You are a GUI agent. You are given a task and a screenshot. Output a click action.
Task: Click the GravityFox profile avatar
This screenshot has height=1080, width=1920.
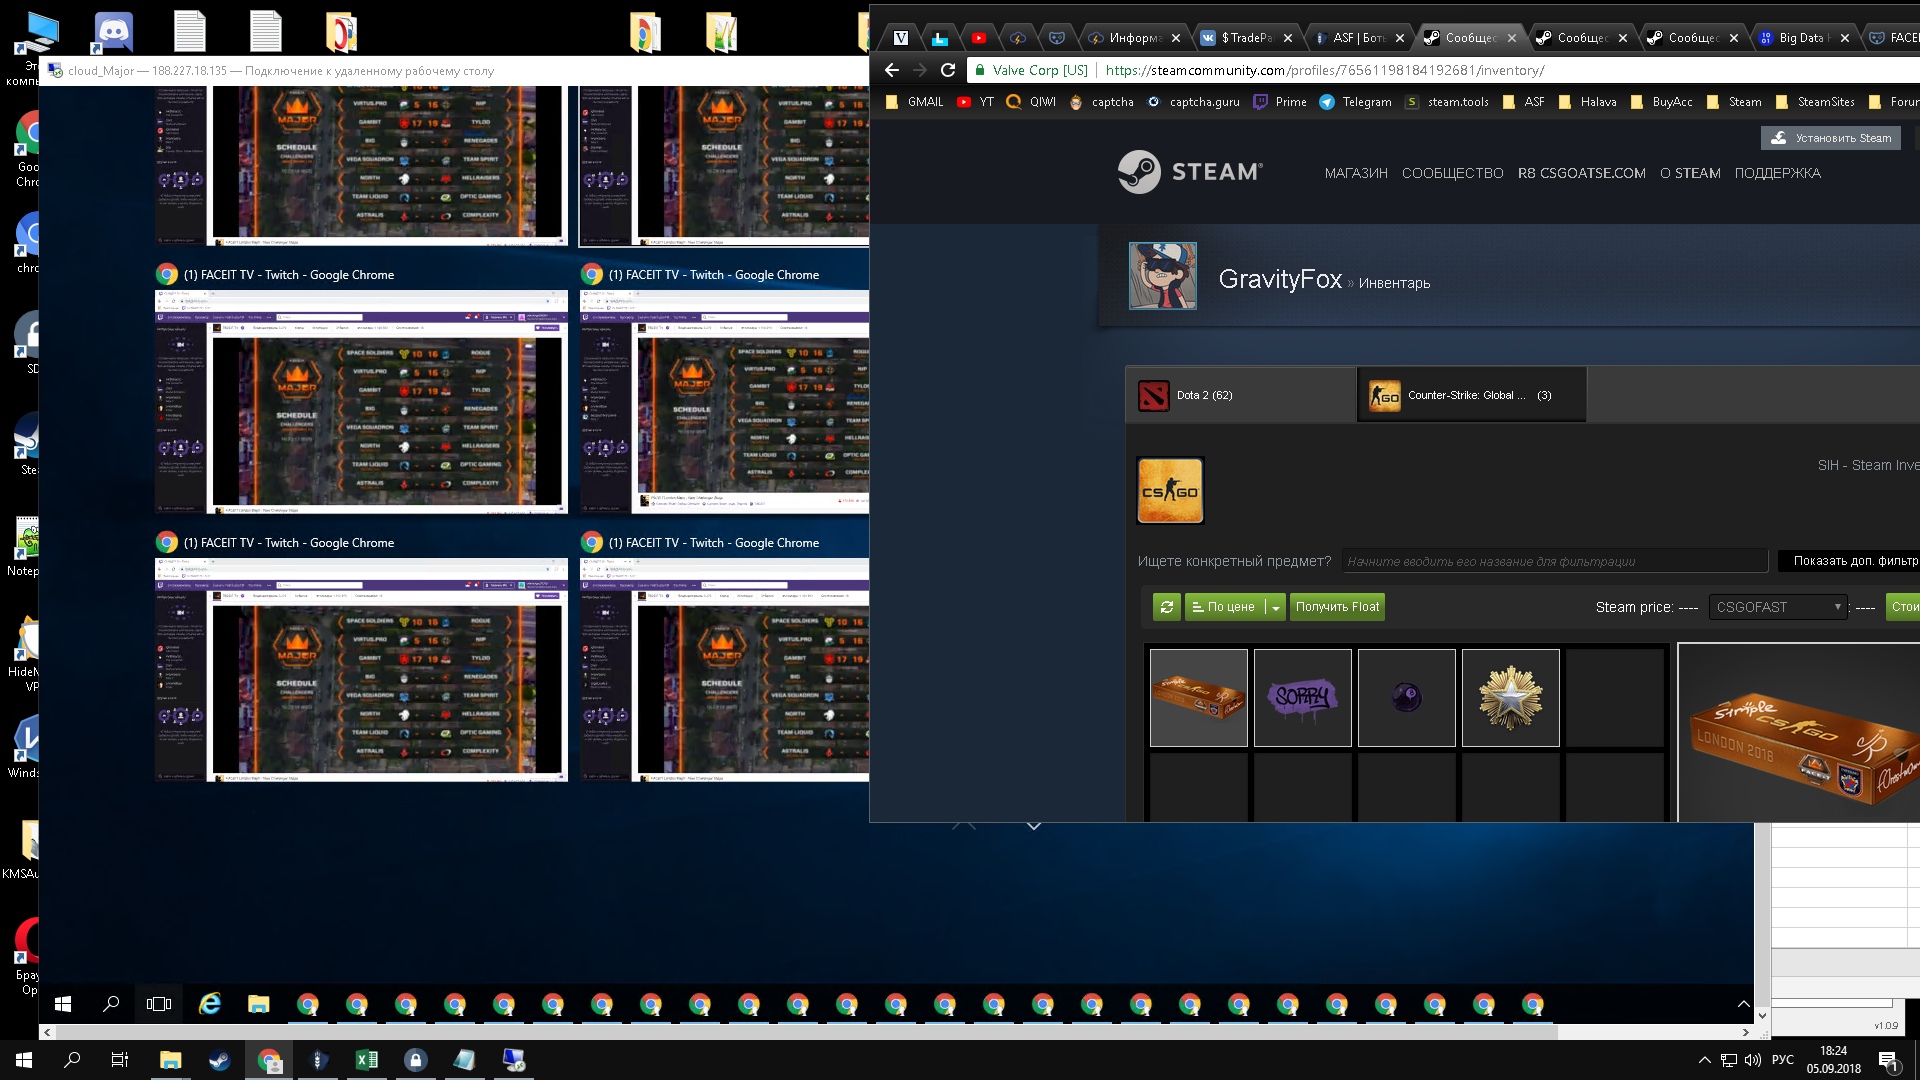point(1162,276)
